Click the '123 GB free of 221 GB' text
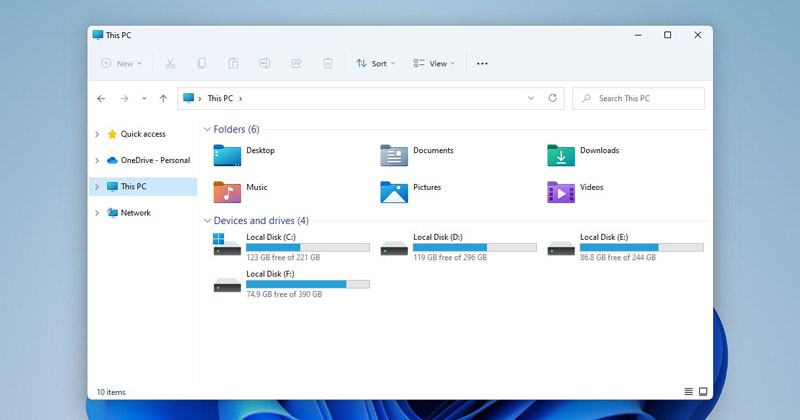The height and width of the screenshot is (420, 800). tap(283, 258)
